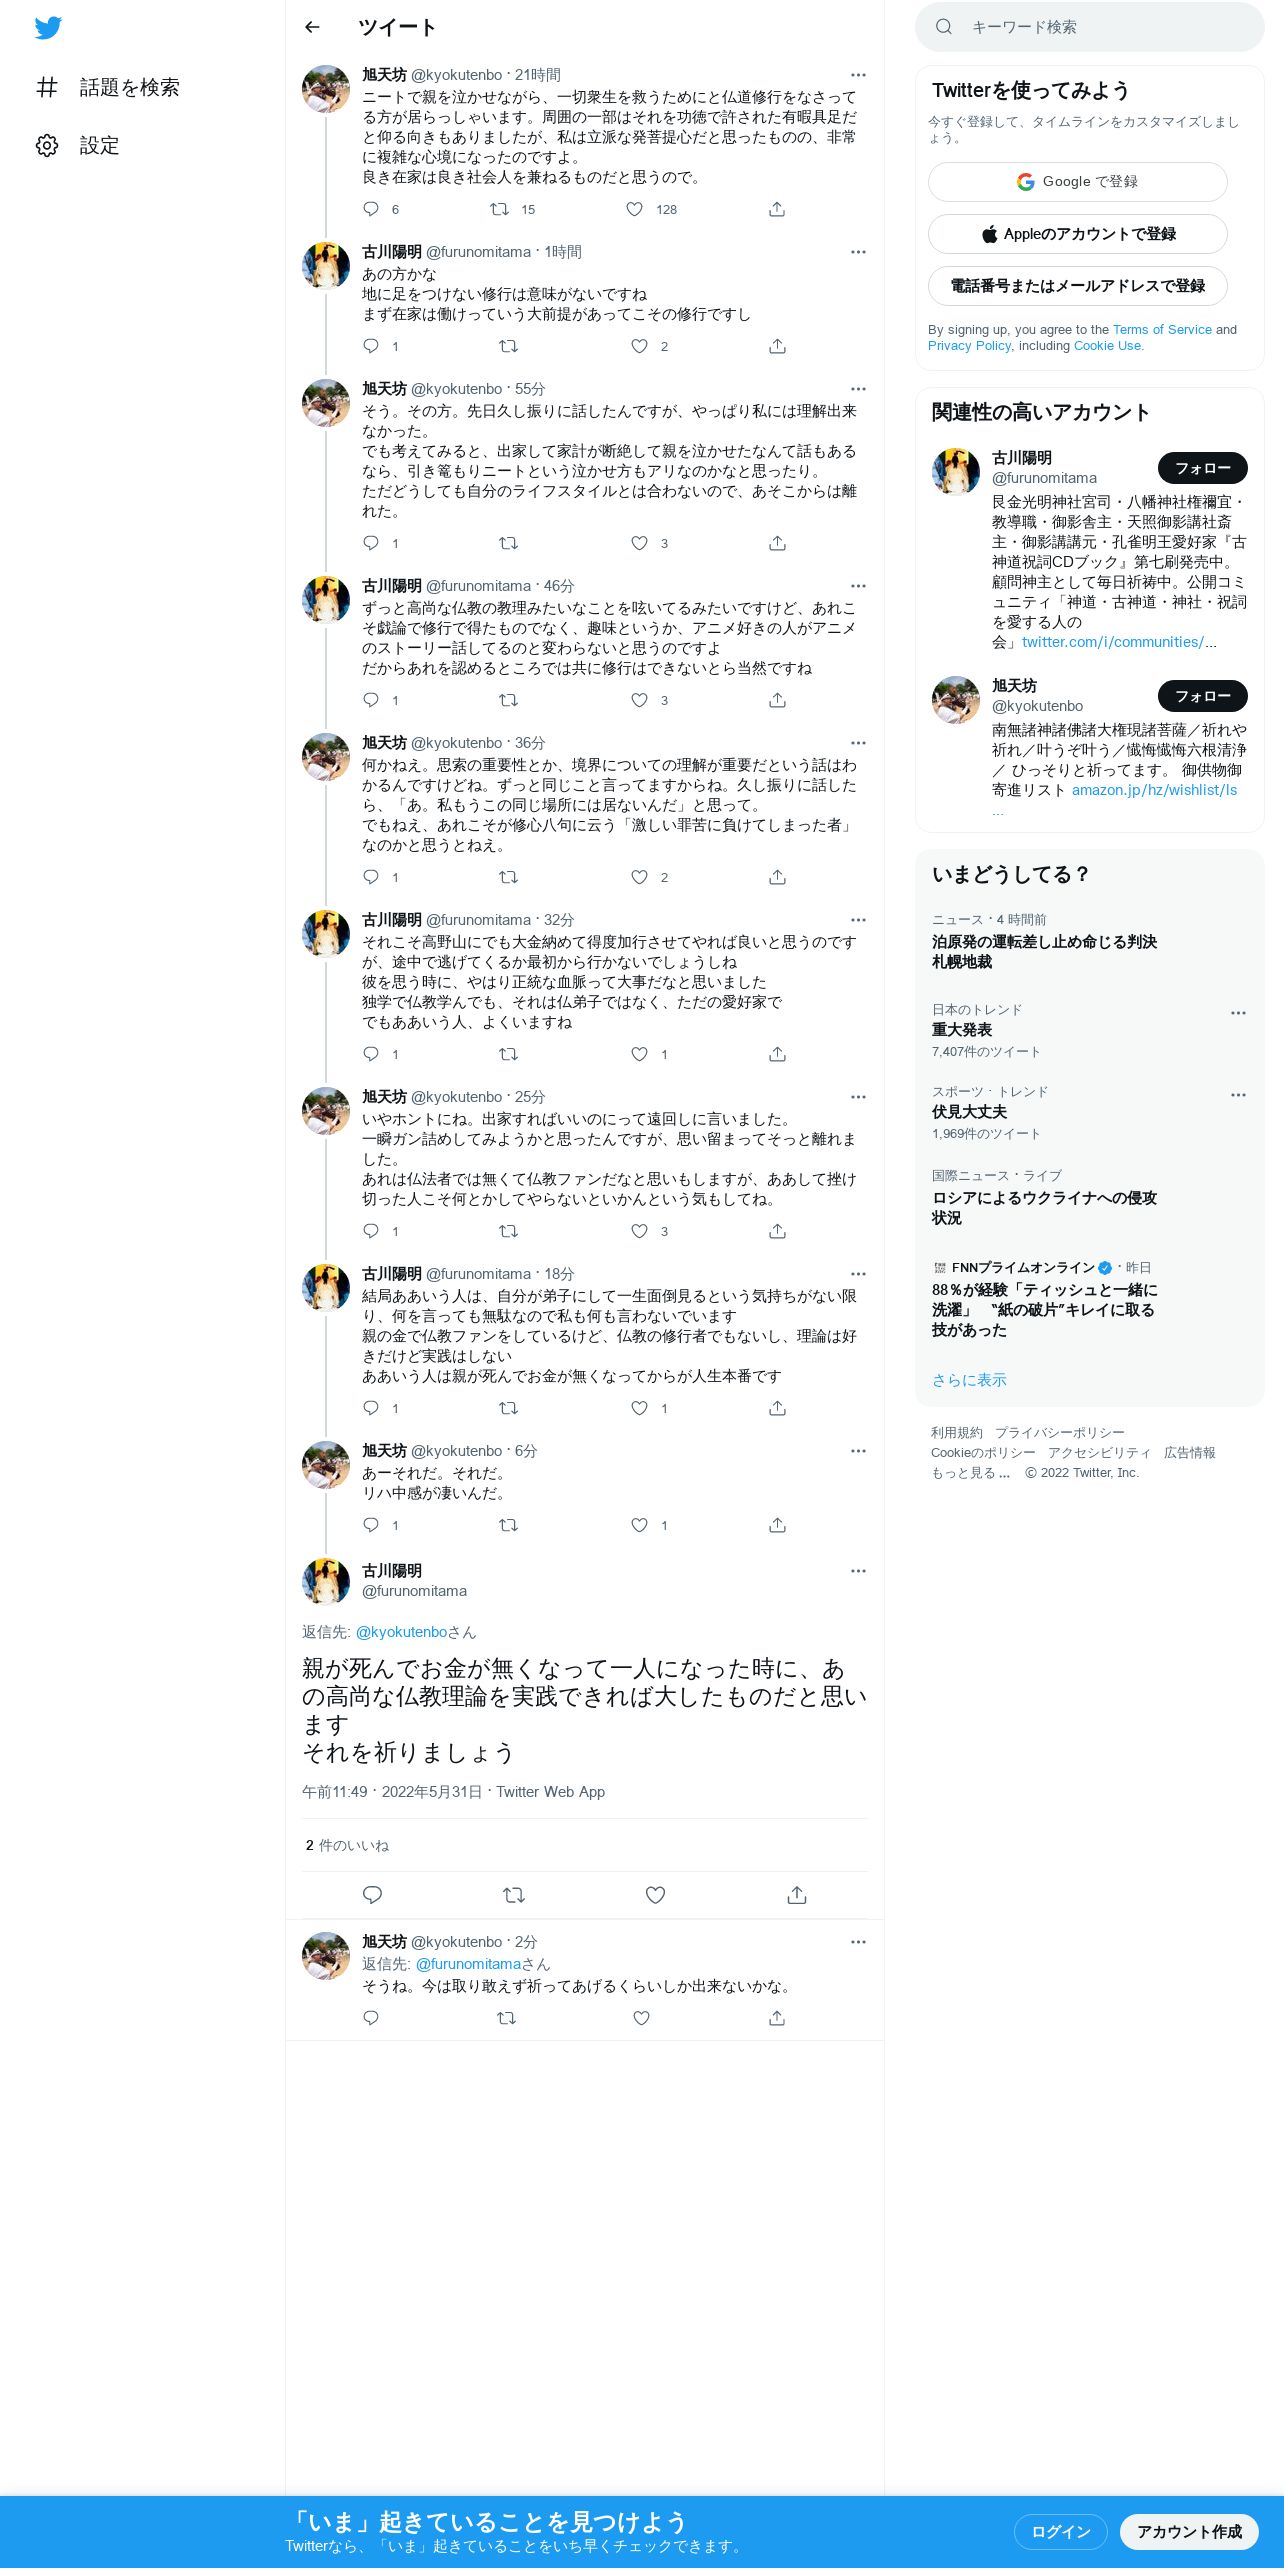The width and height of the screenshot is (1284, 2568).
Task: Follow 古川陽明 in related accounts
Action: tap(1202, 468)
